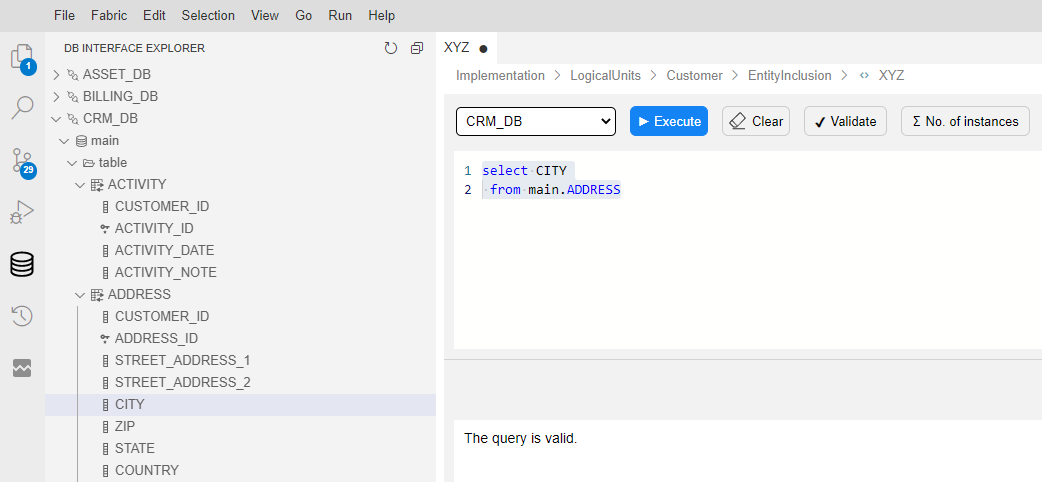This screenshot has width=1042, height=482.
Task: Open the Explorer files icon in activity bar
Action: click(22, 57)
